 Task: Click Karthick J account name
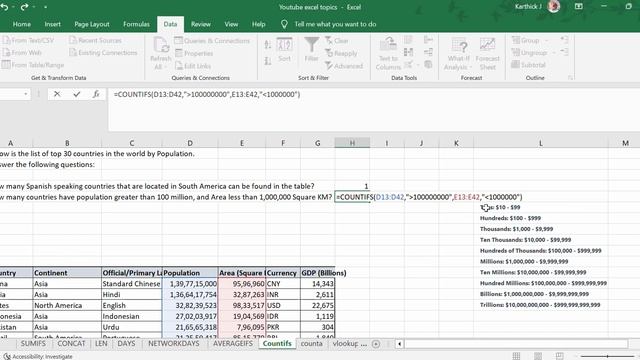click(528, 7)
